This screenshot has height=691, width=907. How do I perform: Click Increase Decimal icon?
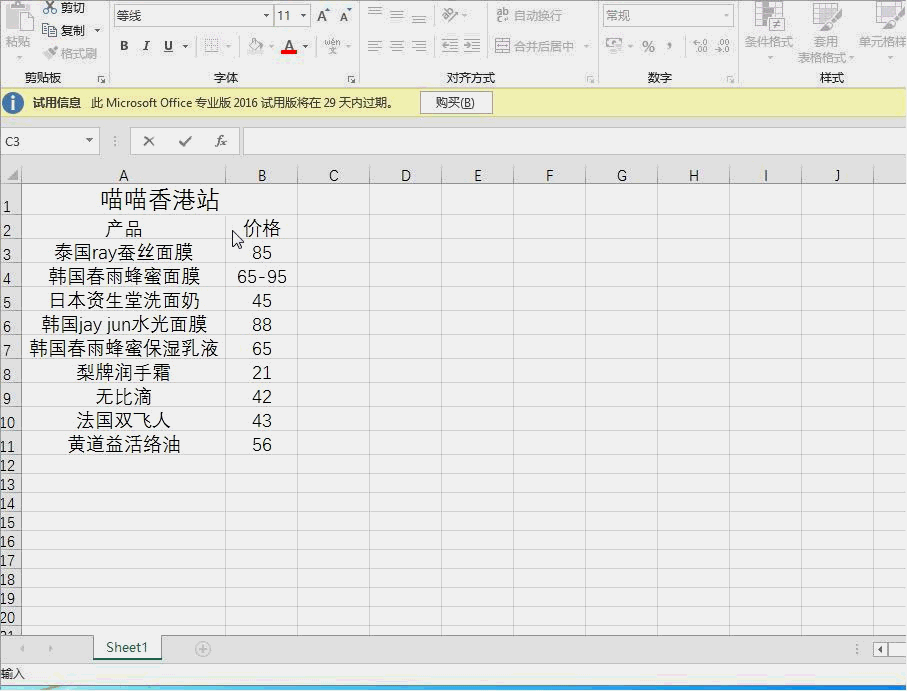(x=700, y=46)
